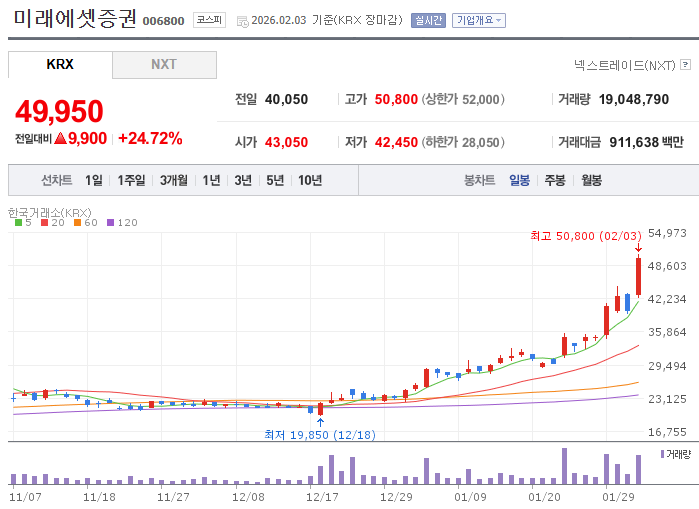Image resolution: width=699 pixels, height=509 pixels.
Task: Click the orange 60-day moving average legend swatch
Action: [x=78, y=222]
